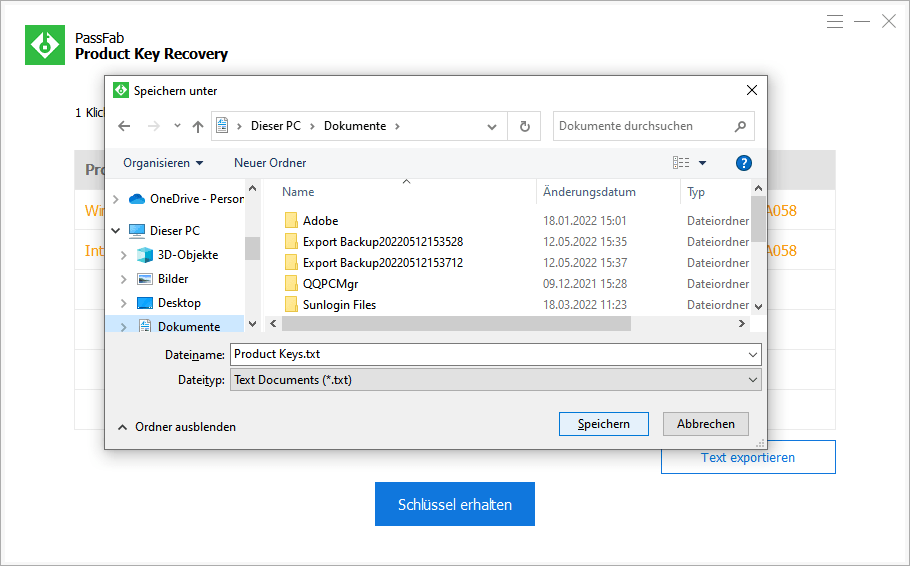This screenshot has width=910, height=566.
Task: Expand the Desktop tree node
Action: point(123,303)
